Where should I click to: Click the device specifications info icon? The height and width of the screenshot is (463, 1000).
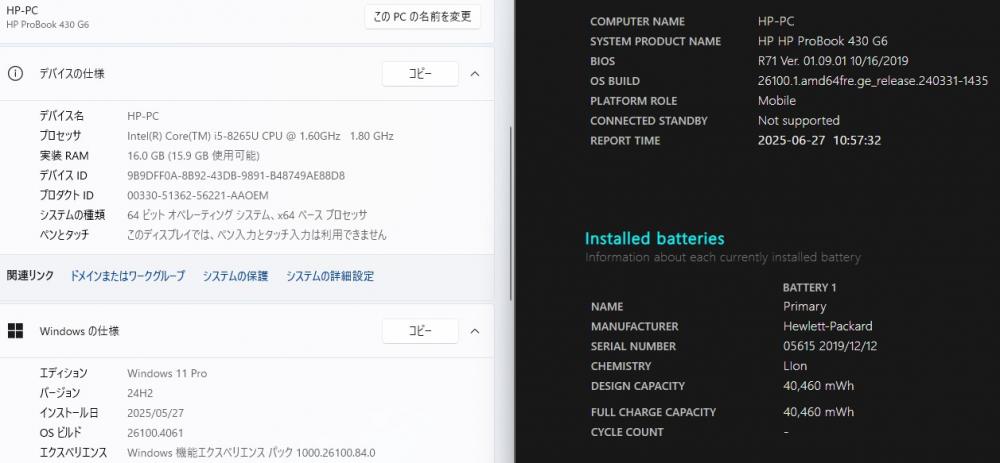coord(15,74)
